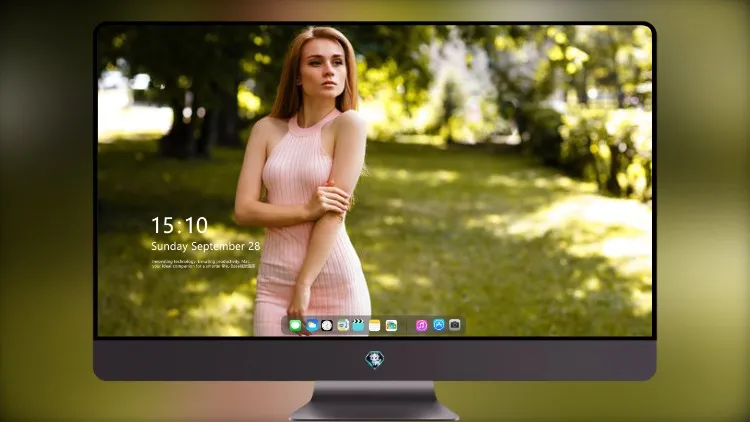Open the fourth dock icon with a blue note

click(343, 326)
